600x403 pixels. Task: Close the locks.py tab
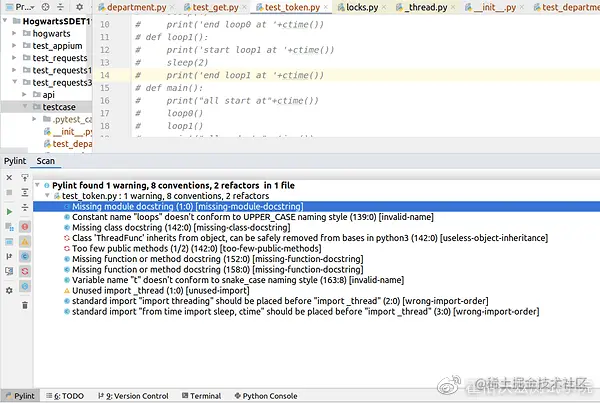coord(384,7)
